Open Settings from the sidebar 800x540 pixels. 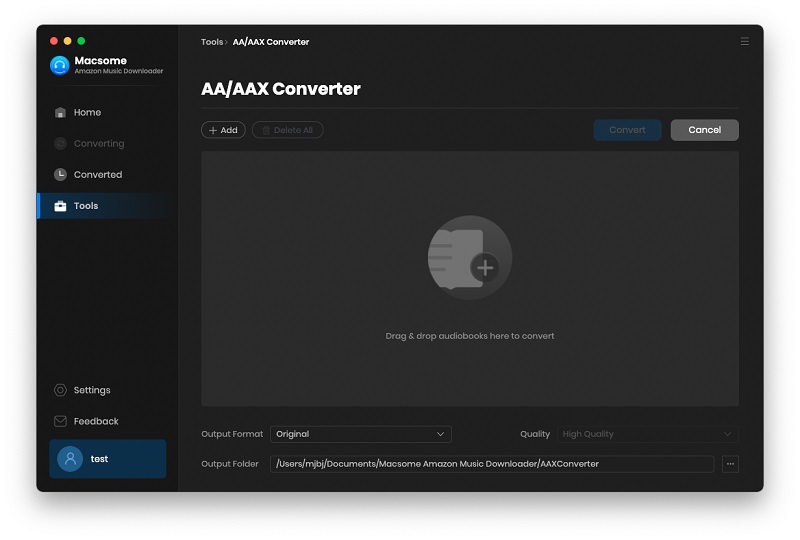[107, 390]
